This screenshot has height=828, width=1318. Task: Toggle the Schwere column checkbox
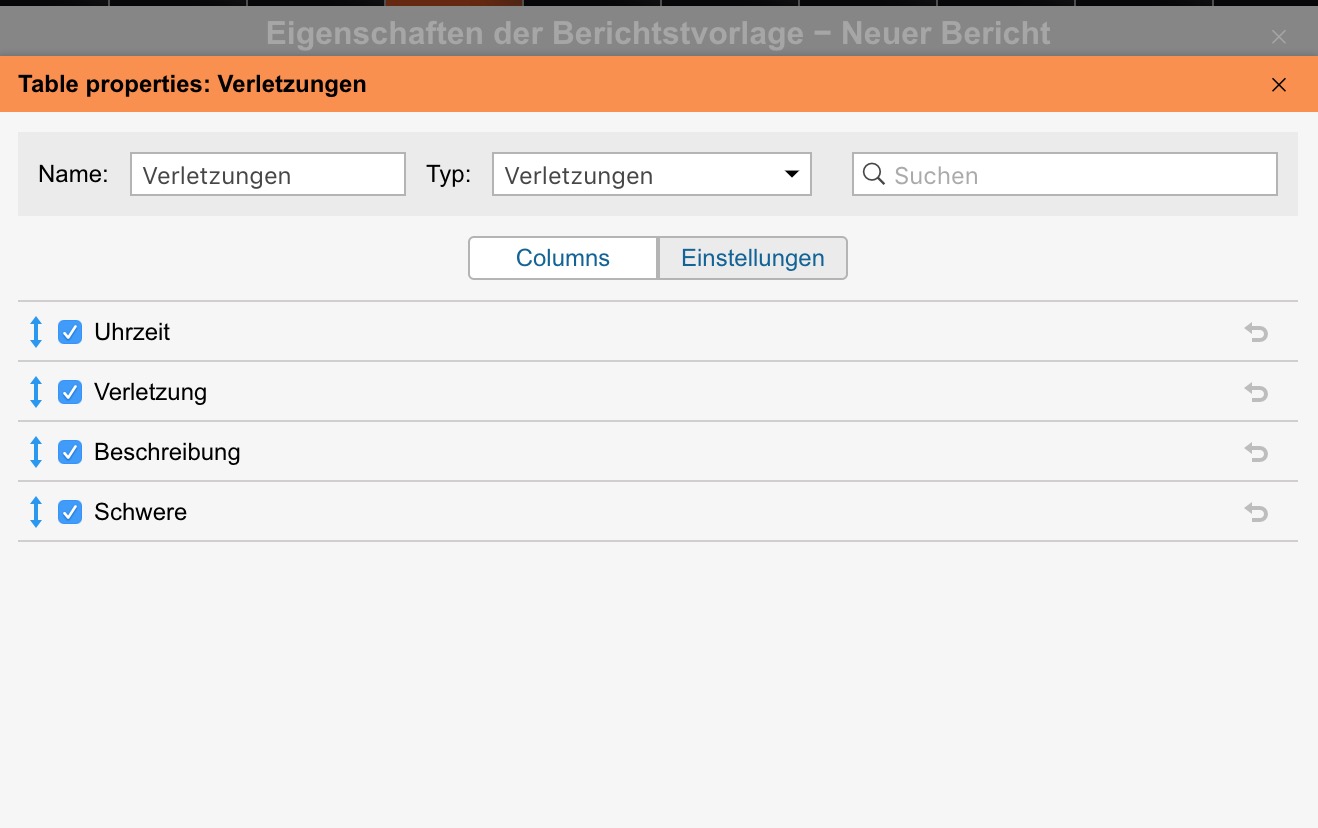[x=70, y=512]
